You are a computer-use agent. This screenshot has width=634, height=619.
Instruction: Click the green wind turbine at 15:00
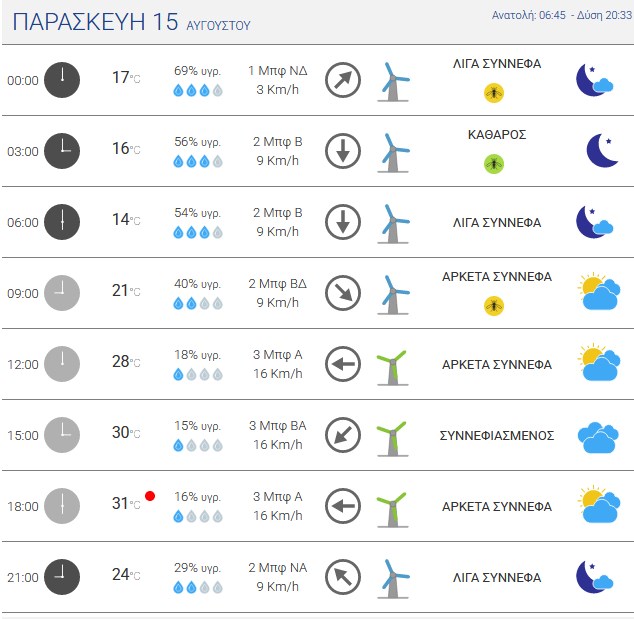(392, 439)
